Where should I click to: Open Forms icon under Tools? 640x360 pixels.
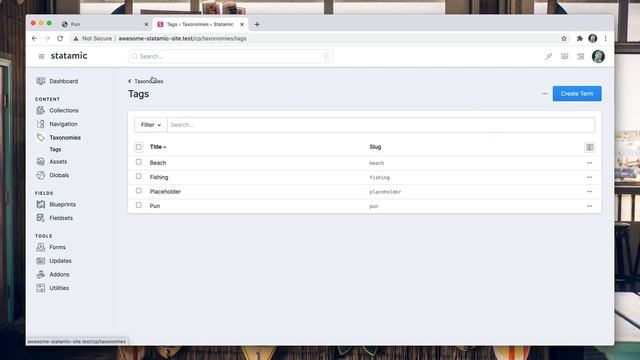40,247
